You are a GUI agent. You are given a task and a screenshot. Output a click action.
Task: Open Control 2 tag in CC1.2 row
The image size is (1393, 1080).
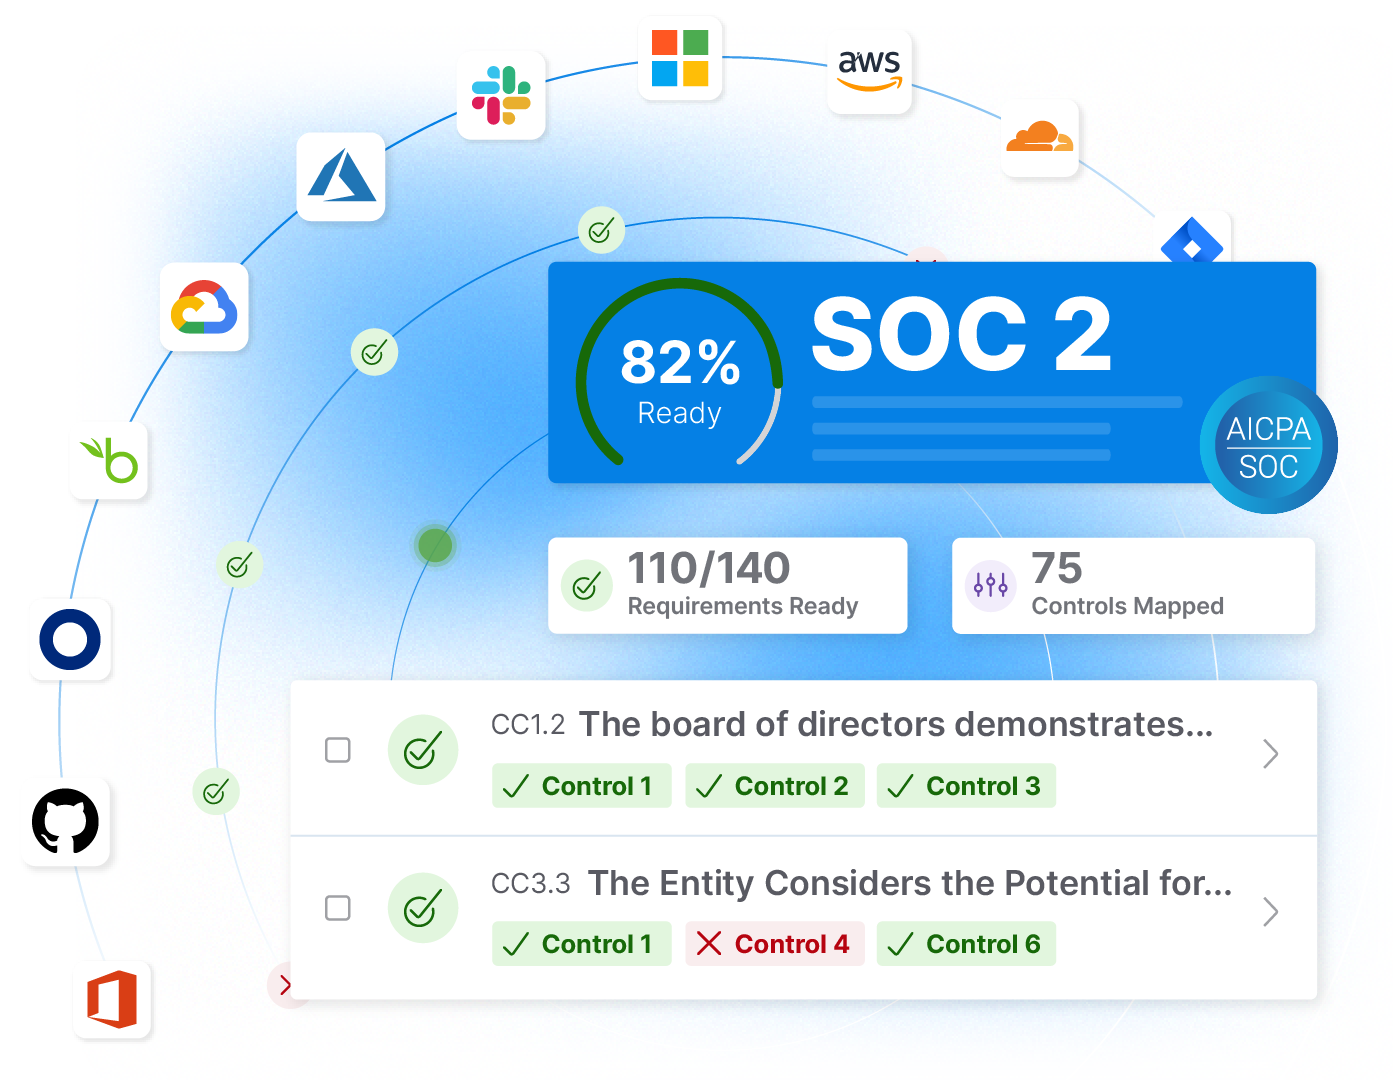[x=774, y=786]
